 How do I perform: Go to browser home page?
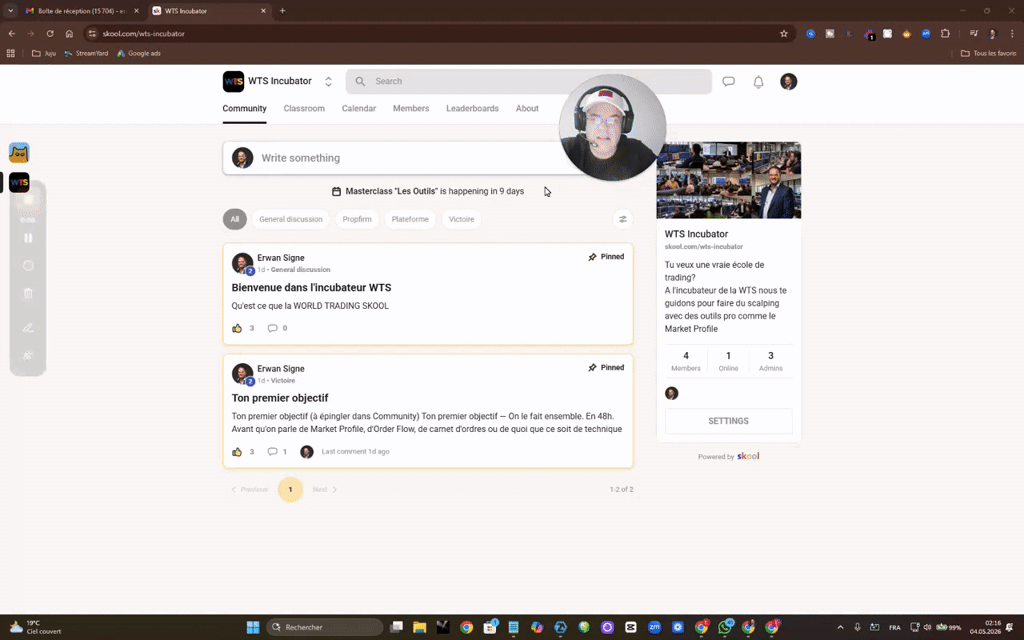69,33
